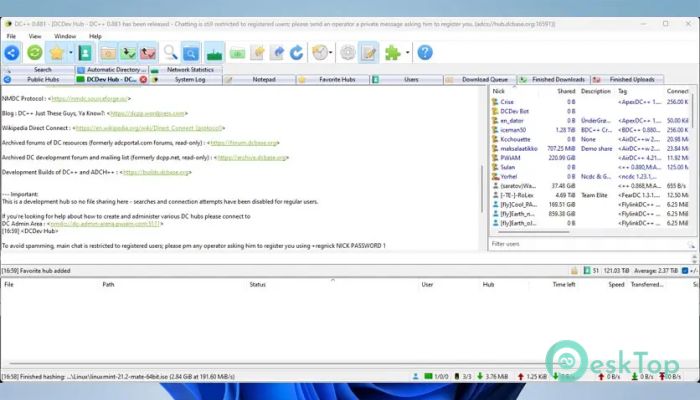This screenshot has width=700, height=400.
Task: Close the DCDev Hub tab with red X
Action: pos(143,79)
